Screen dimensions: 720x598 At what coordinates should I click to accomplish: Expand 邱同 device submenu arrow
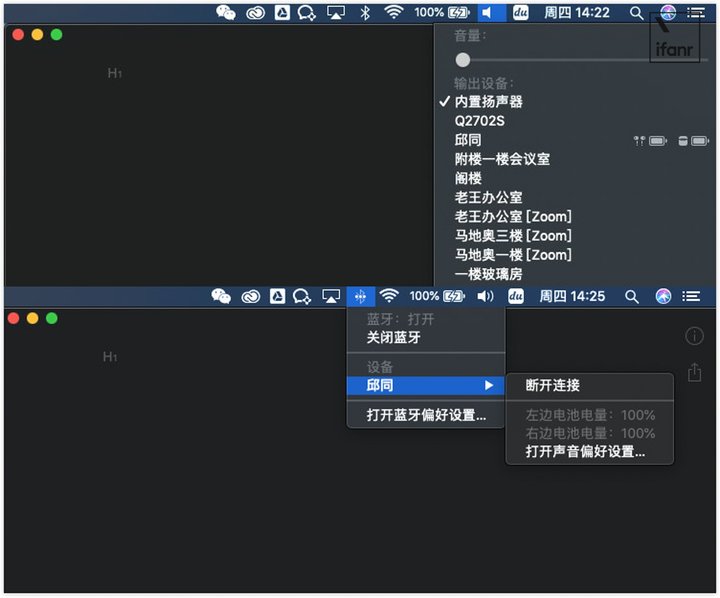pos(489,385)
